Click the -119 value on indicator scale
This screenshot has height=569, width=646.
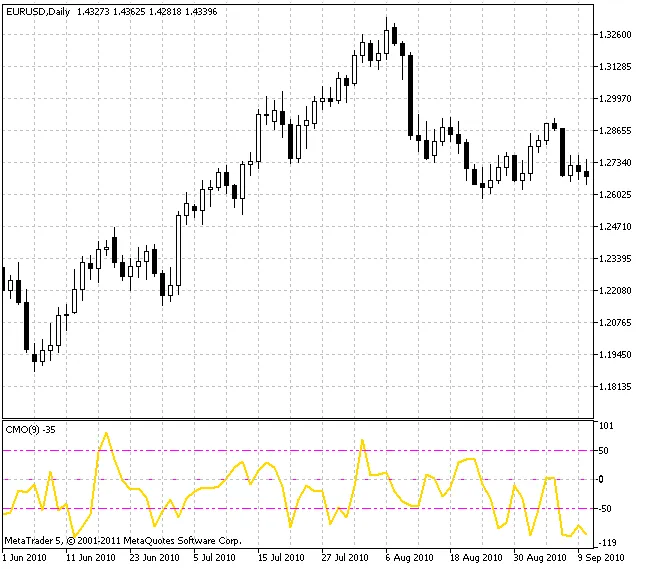click(x=606, y=541)
